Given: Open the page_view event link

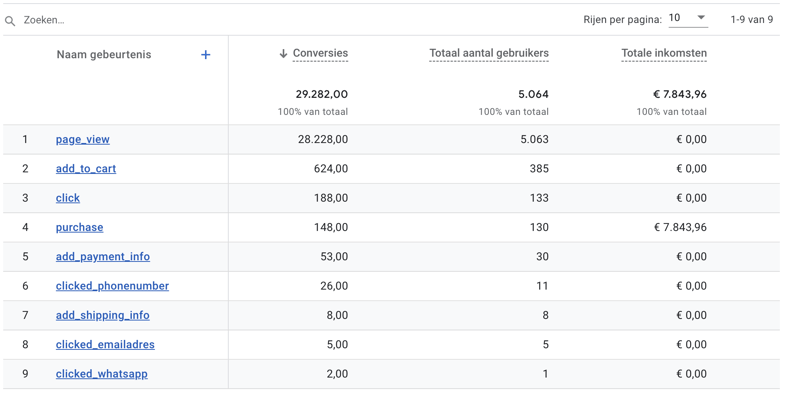Looking at the screenshot, I should [x=82, y=140].
